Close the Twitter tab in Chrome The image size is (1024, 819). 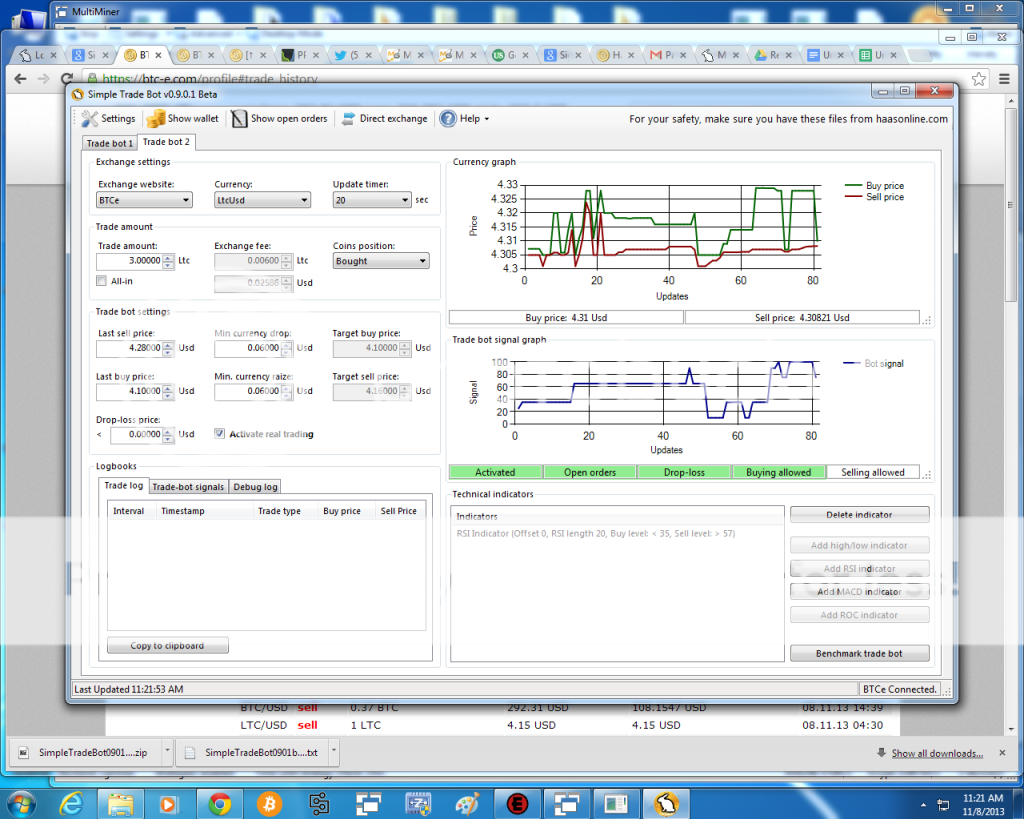[x=369, y=56]
